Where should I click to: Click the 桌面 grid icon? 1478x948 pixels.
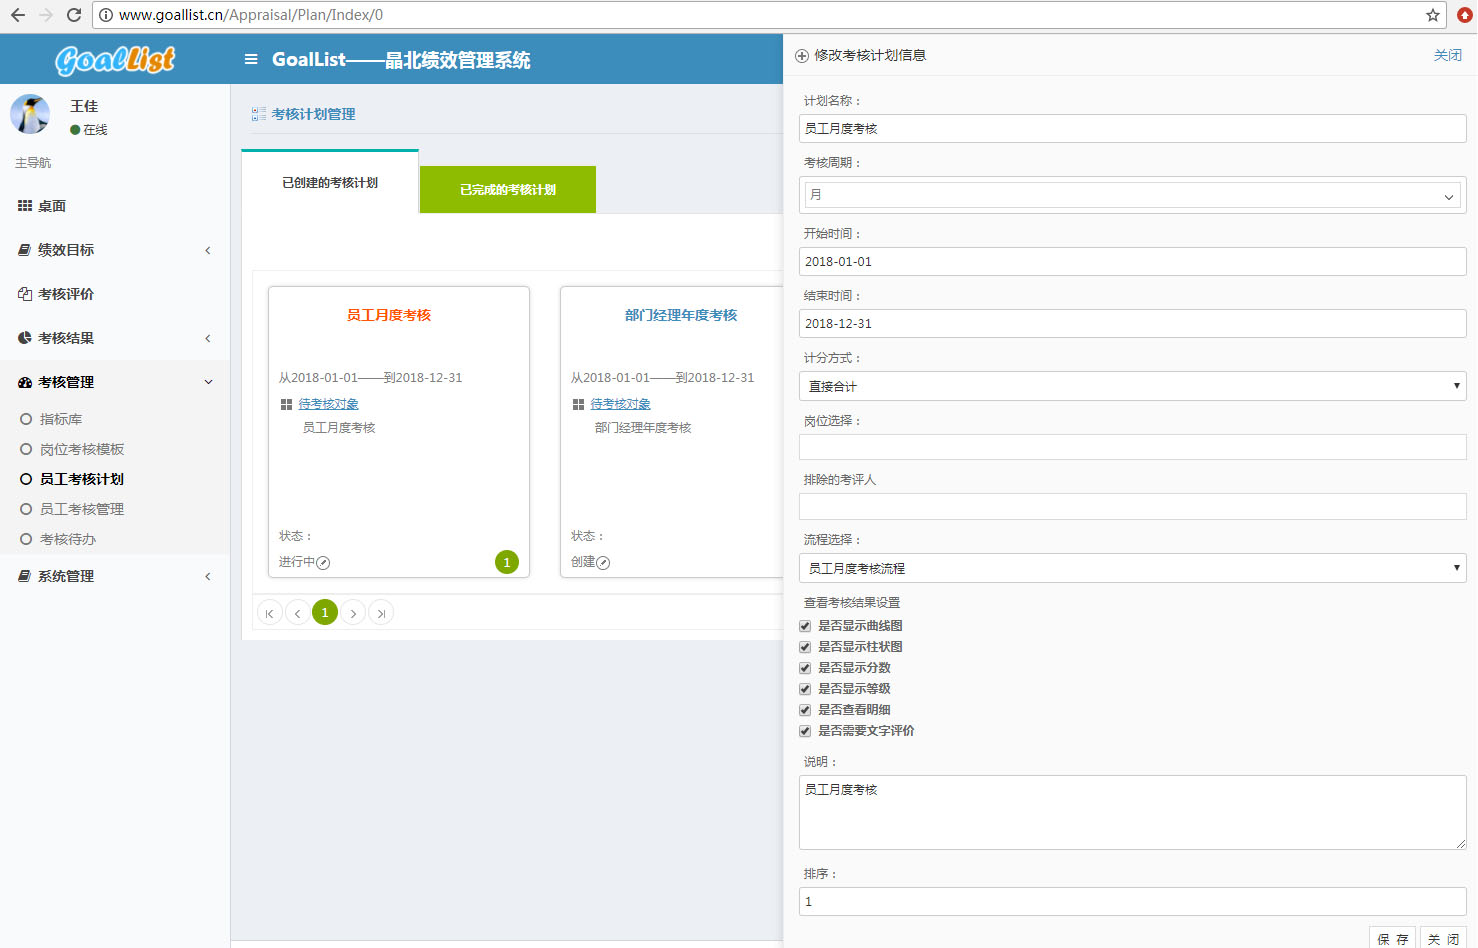[x=25, y=205]
